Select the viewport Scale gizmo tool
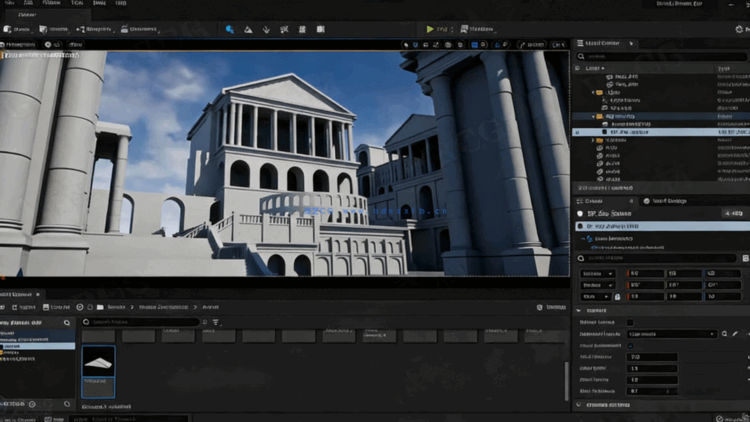The height and width of the screenshot is (422, 750). point(436,44)
